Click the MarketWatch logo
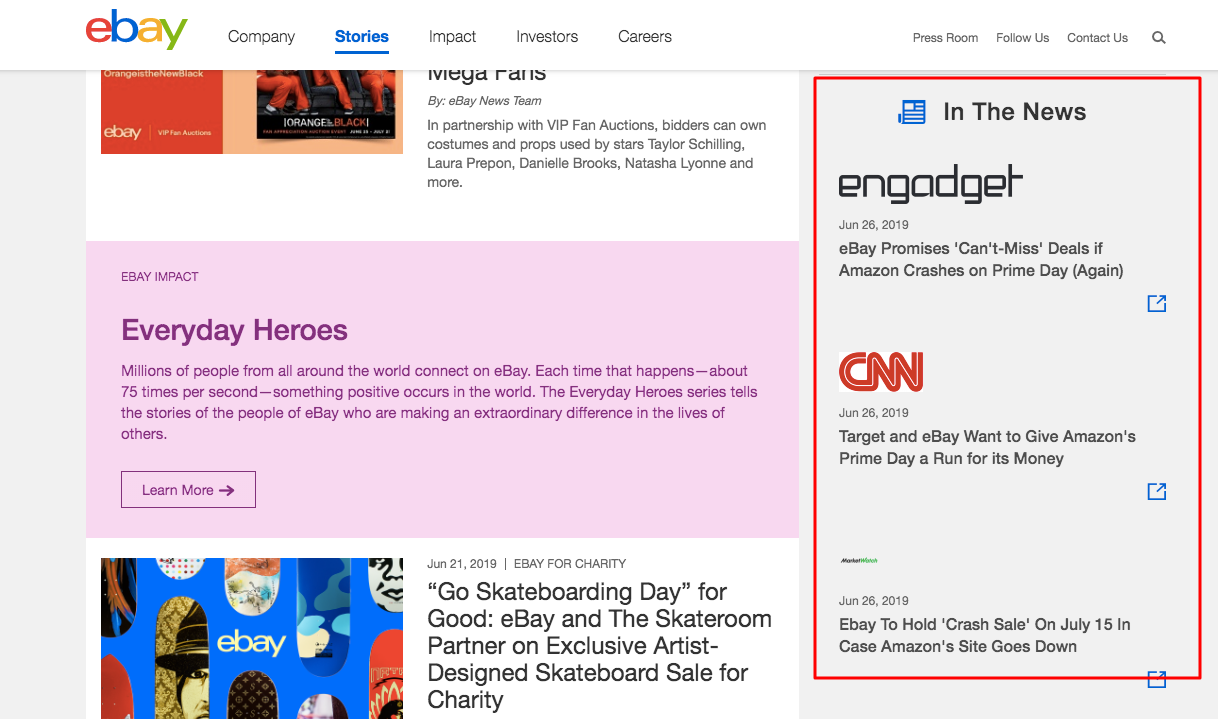The height and width of the screenshot is (719, 1218). pyautogui.click(x=859, y=560)
